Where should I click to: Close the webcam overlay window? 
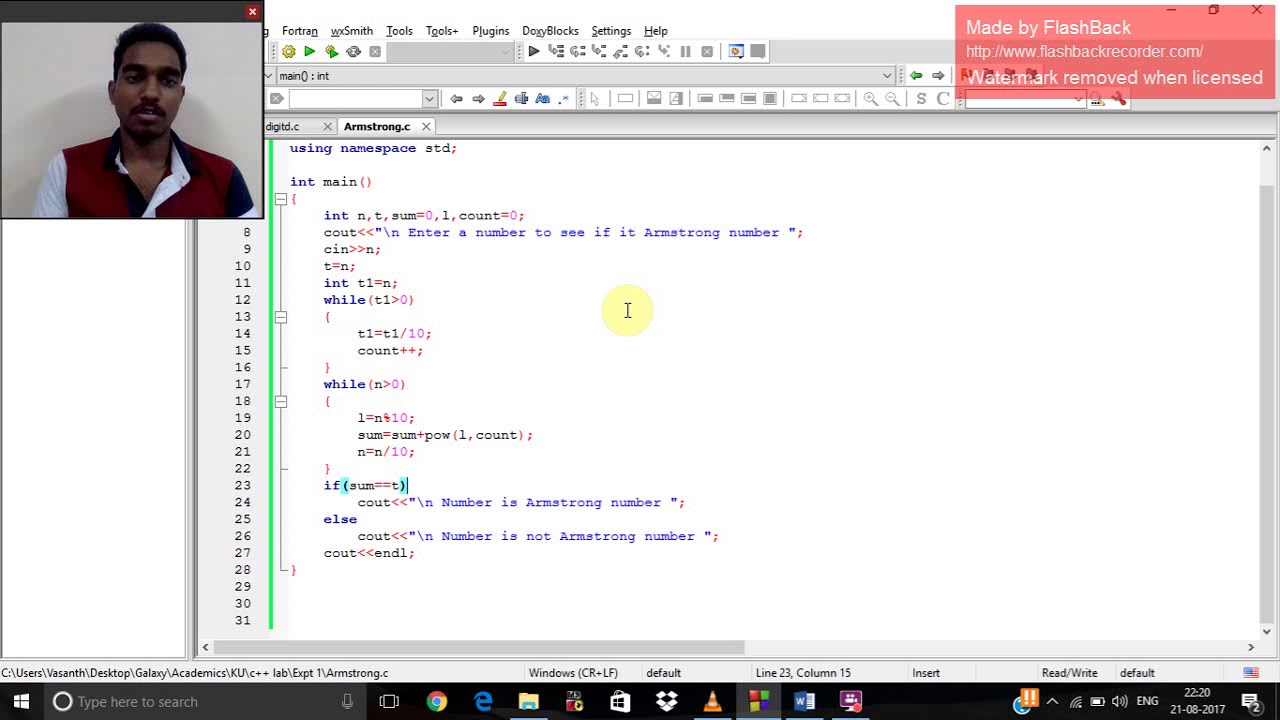(252, 11)
